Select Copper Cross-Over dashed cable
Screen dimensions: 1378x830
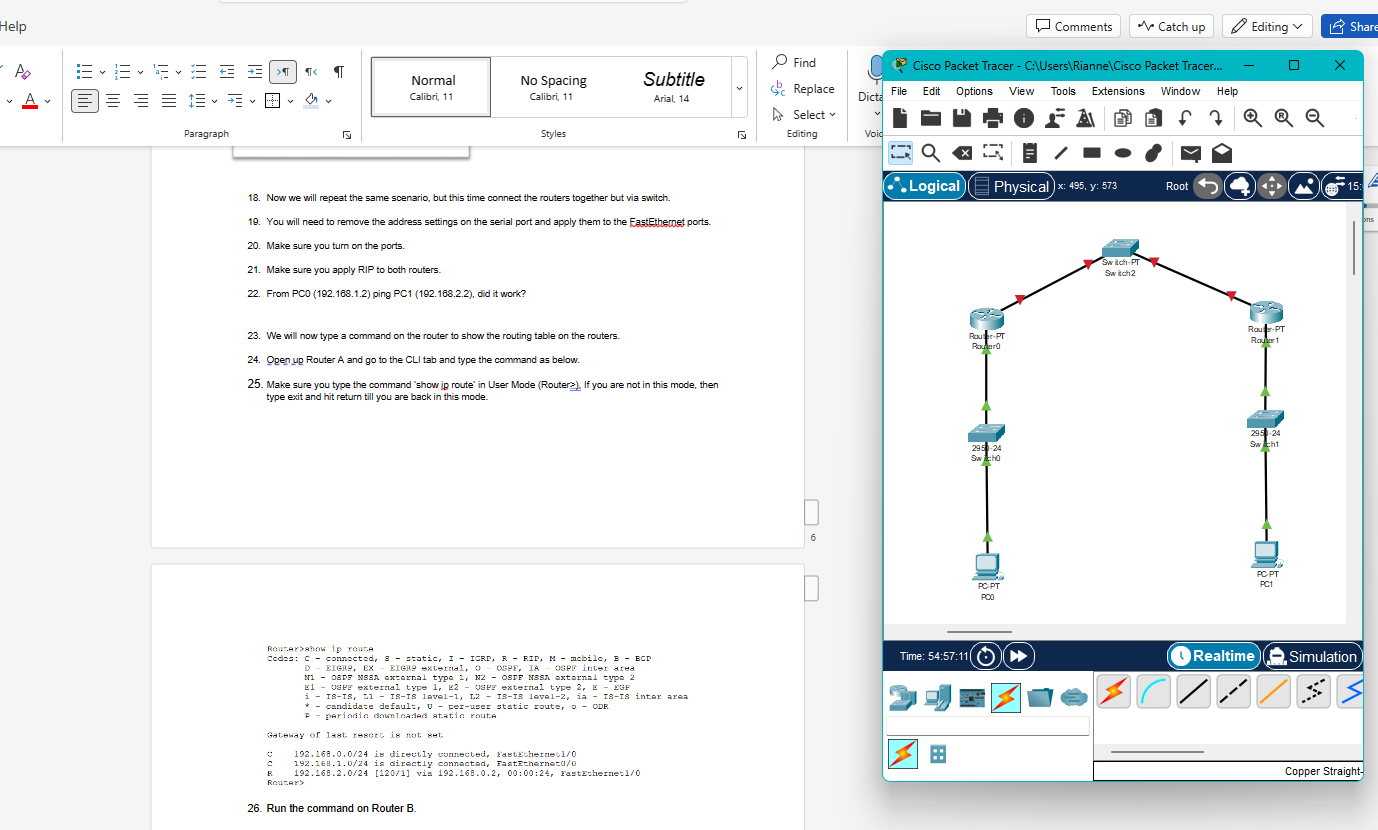1234,691
